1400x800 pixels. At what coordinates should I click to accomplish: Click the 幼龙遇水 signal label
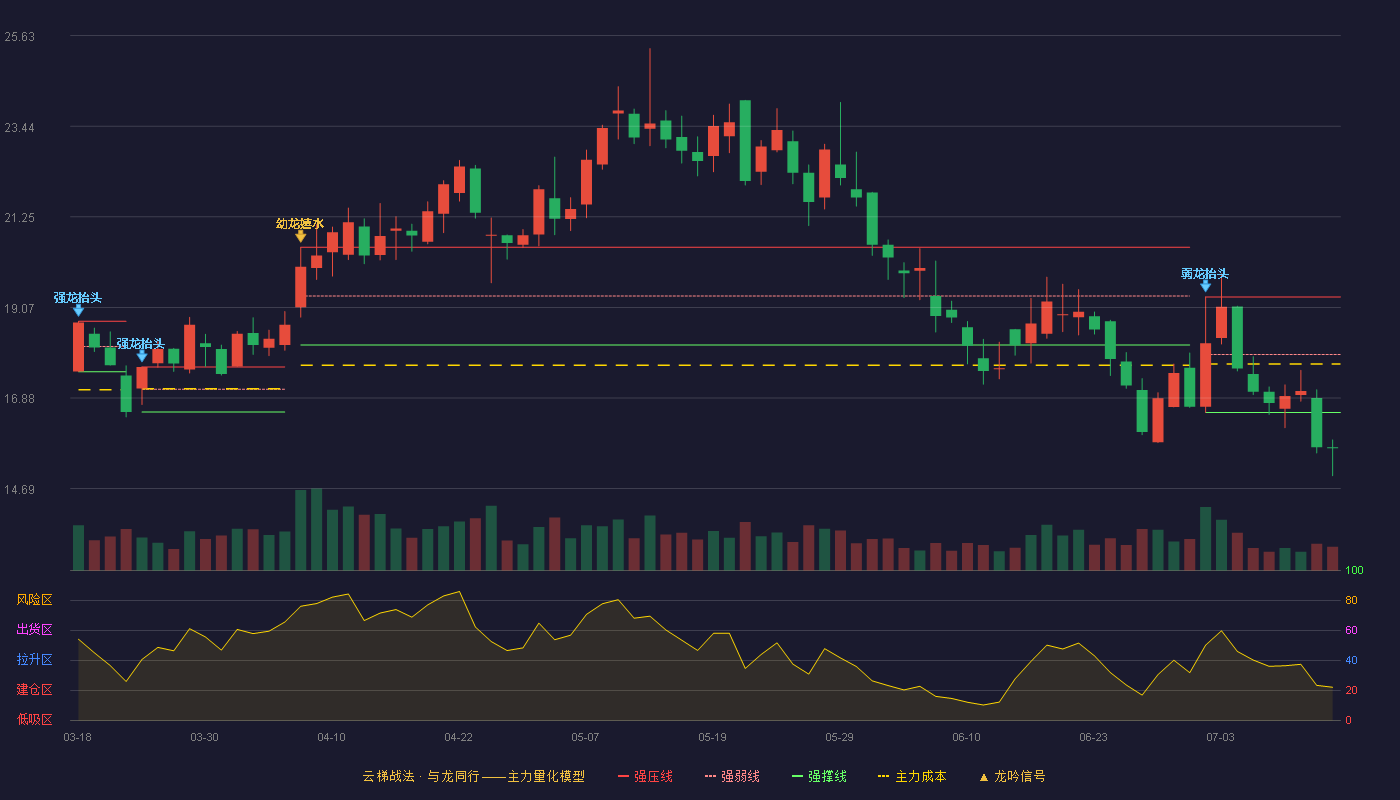(300, 223)
